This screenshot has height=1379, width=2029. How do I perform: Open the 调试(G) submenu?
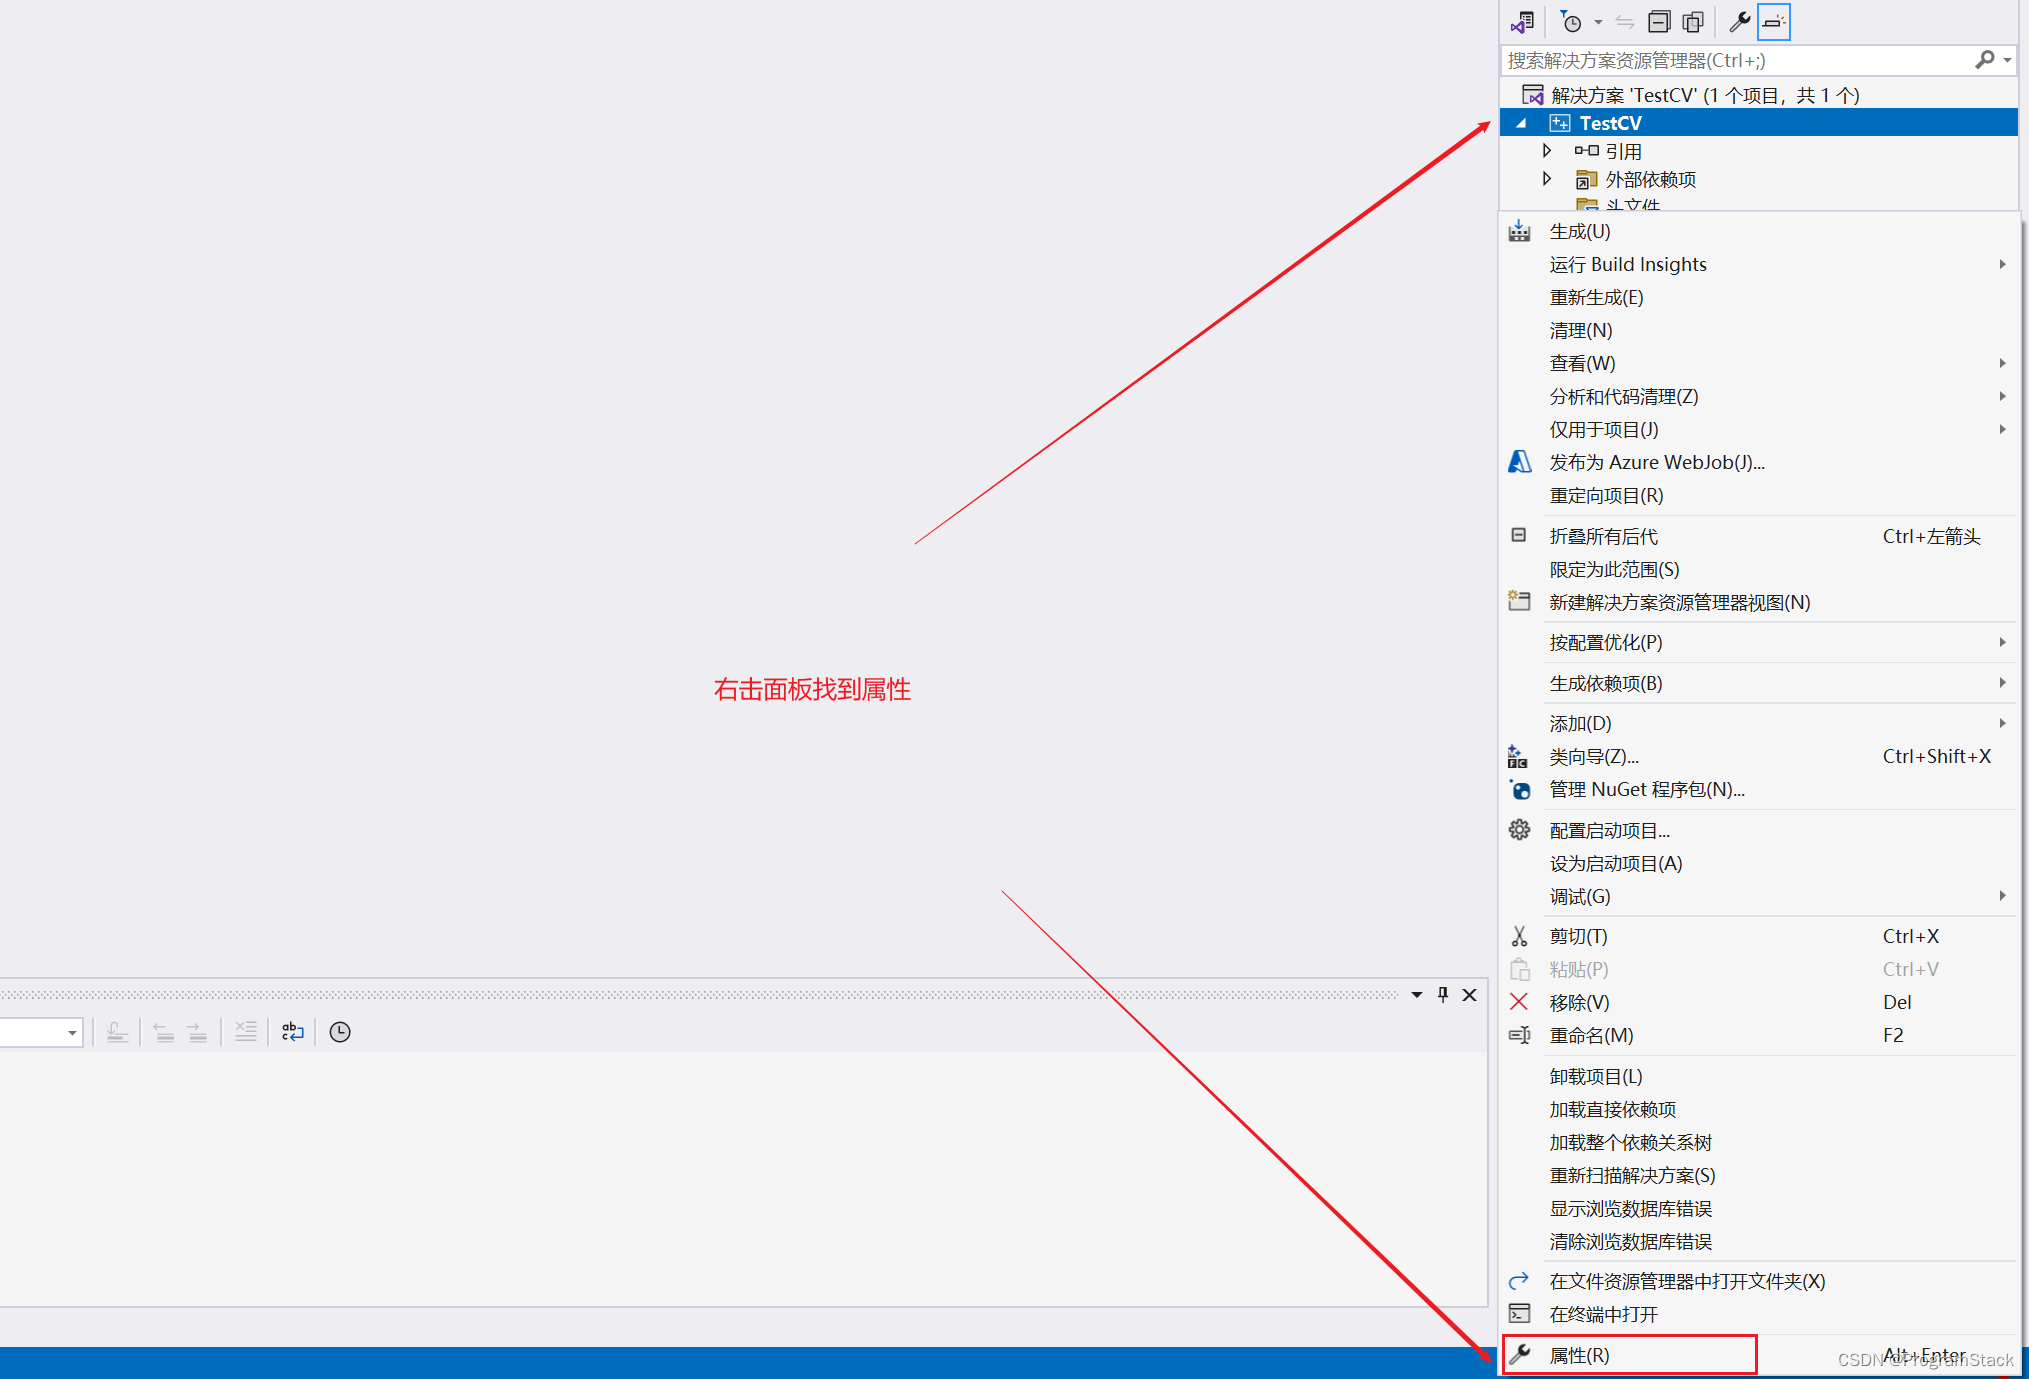tap(1759, 896)
